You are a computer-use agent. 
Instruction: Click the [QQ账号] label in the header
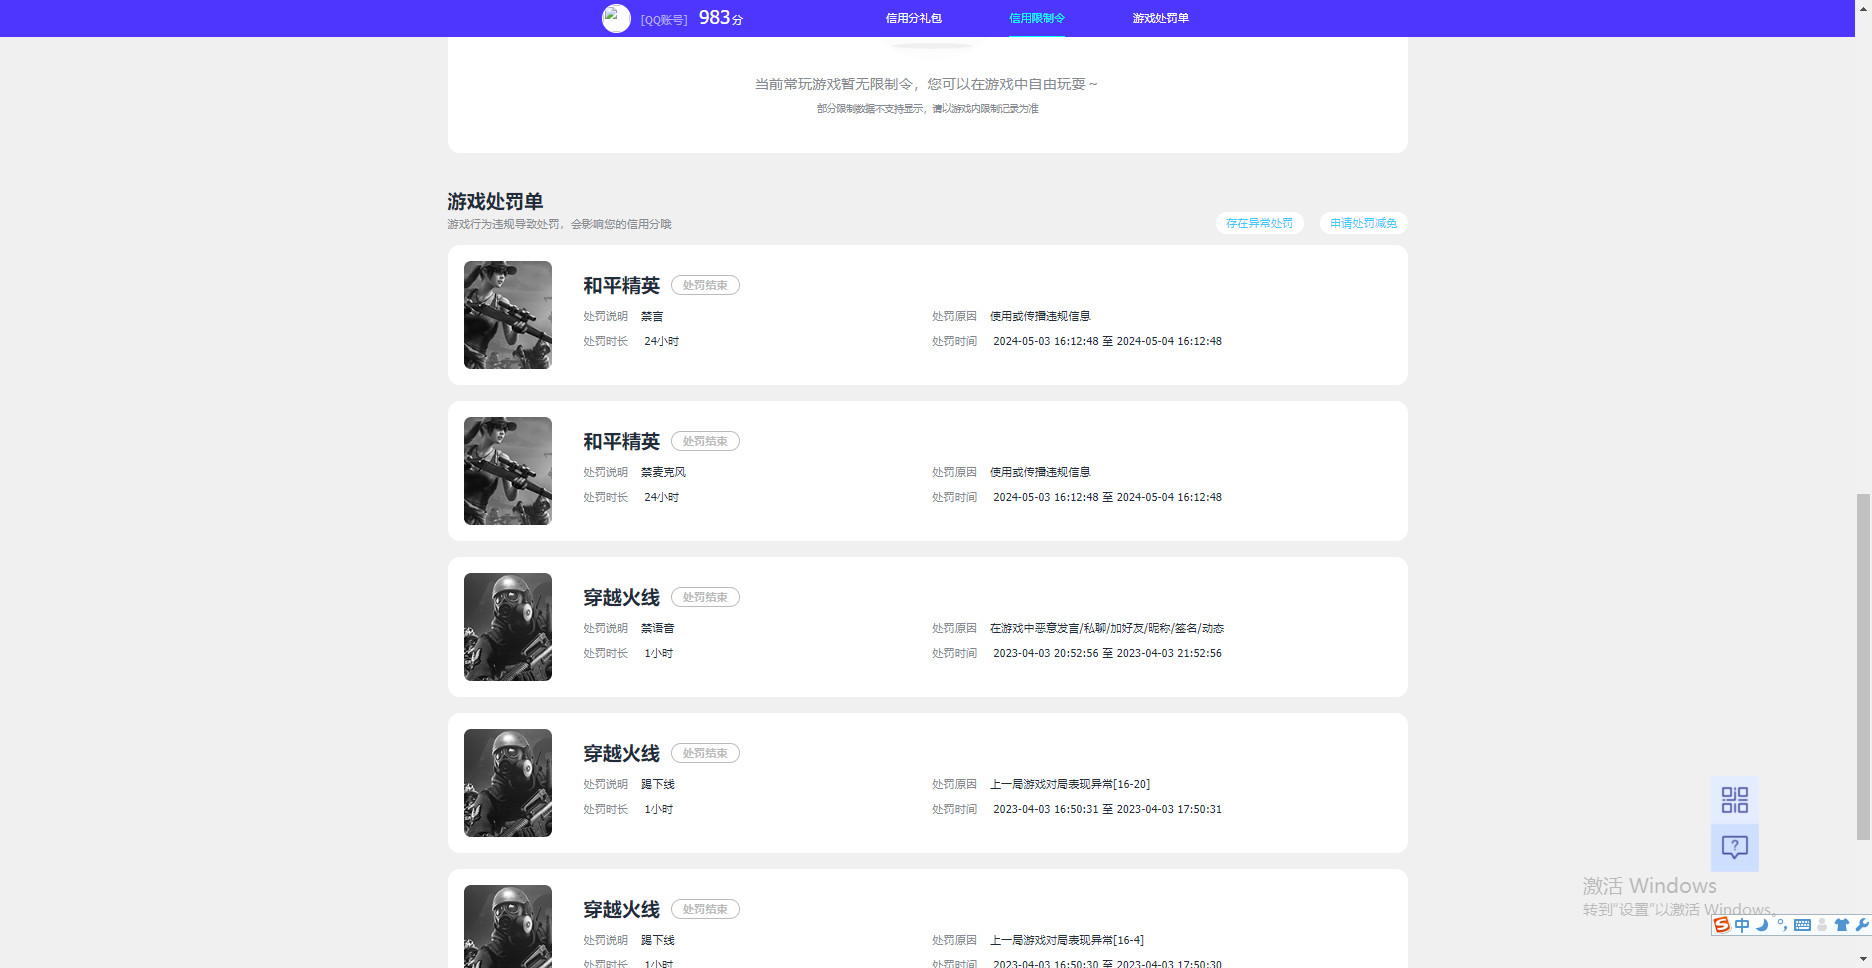(664, 20)
